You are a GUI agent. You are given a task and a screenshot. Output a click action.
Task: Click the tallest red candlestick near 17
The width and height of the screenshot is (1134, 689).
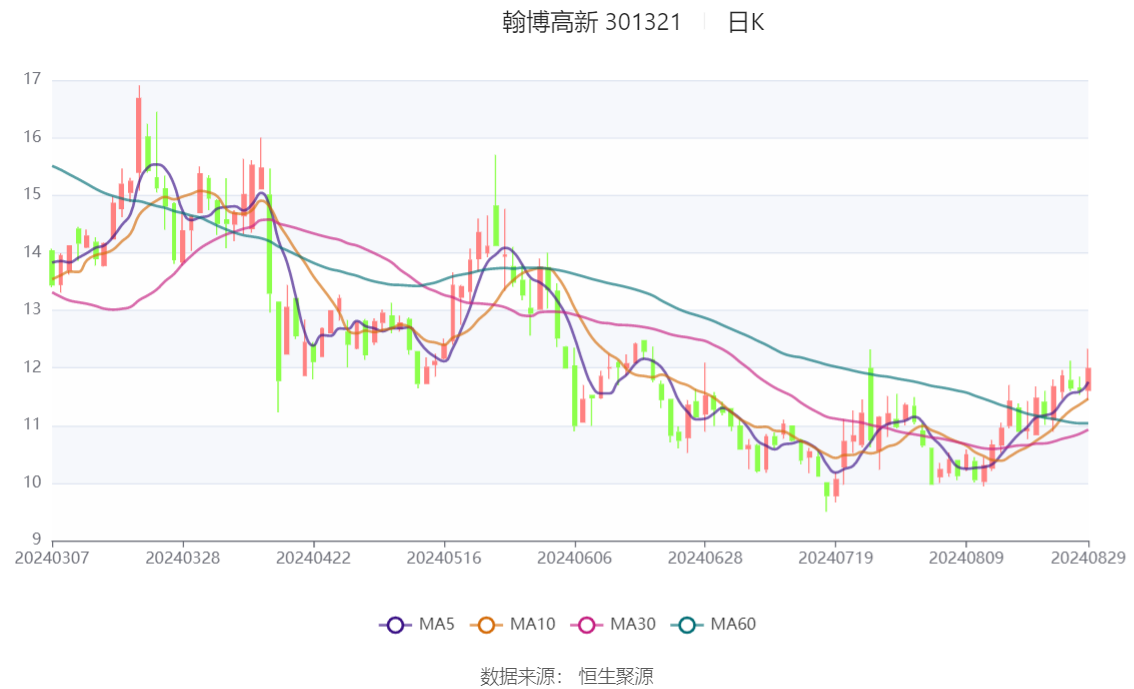(139, 135)
